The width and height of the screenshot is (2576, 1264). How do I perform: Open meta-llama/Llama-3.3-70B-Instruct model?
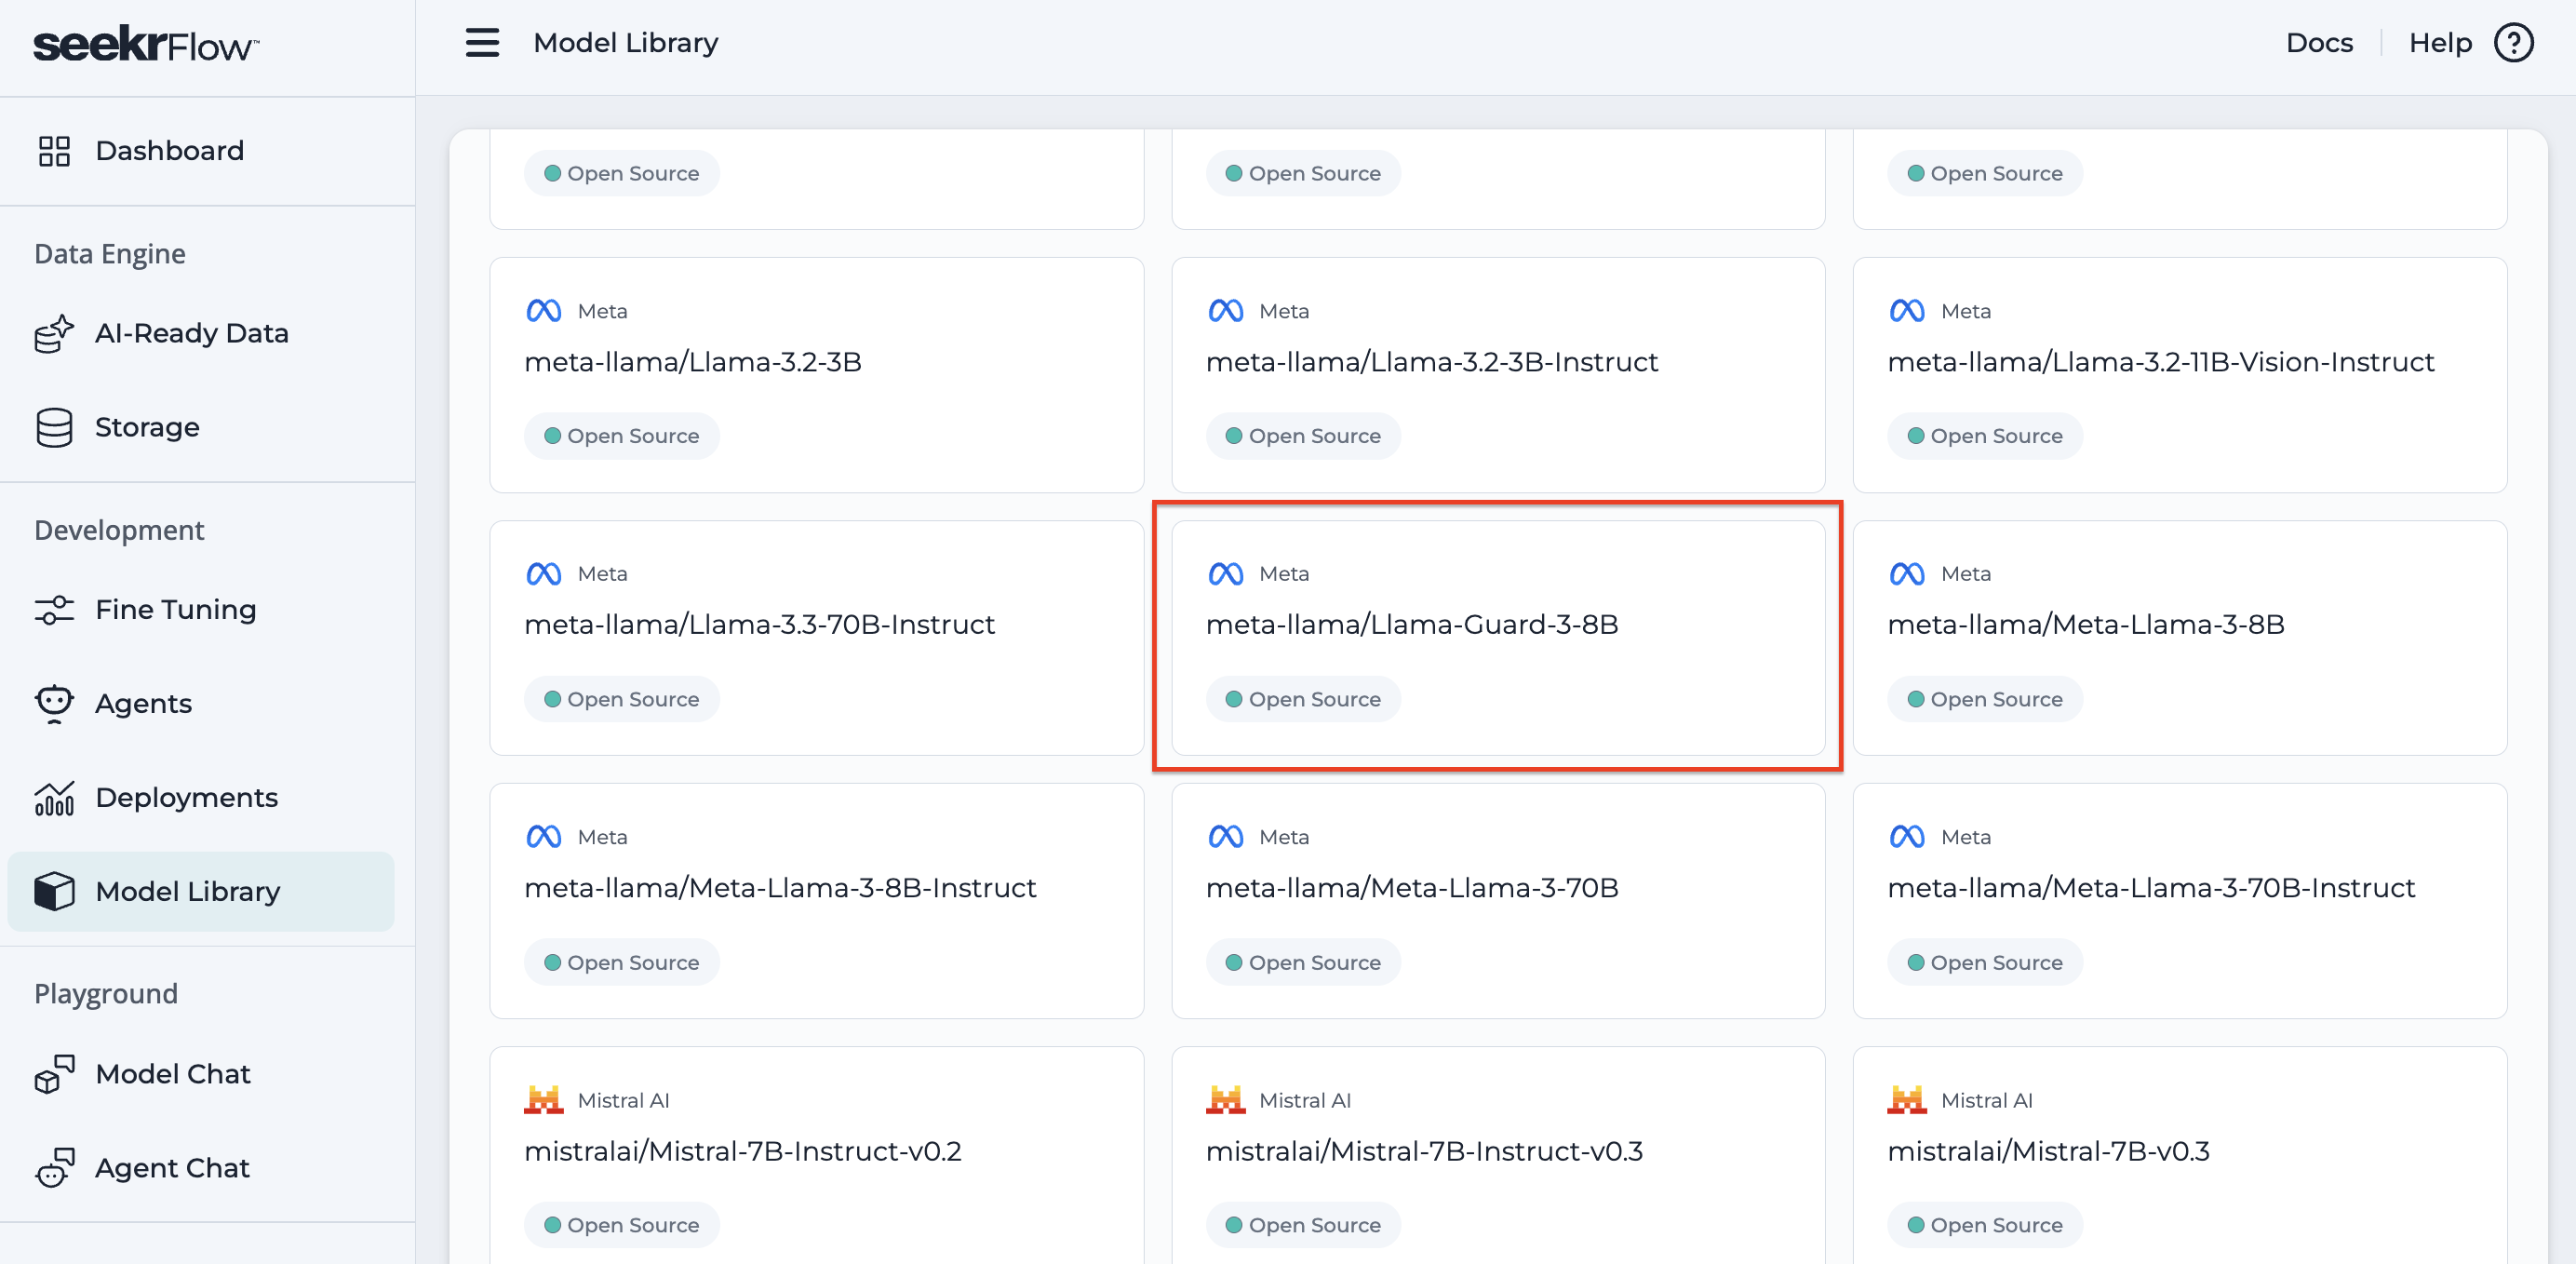point(817,638)
